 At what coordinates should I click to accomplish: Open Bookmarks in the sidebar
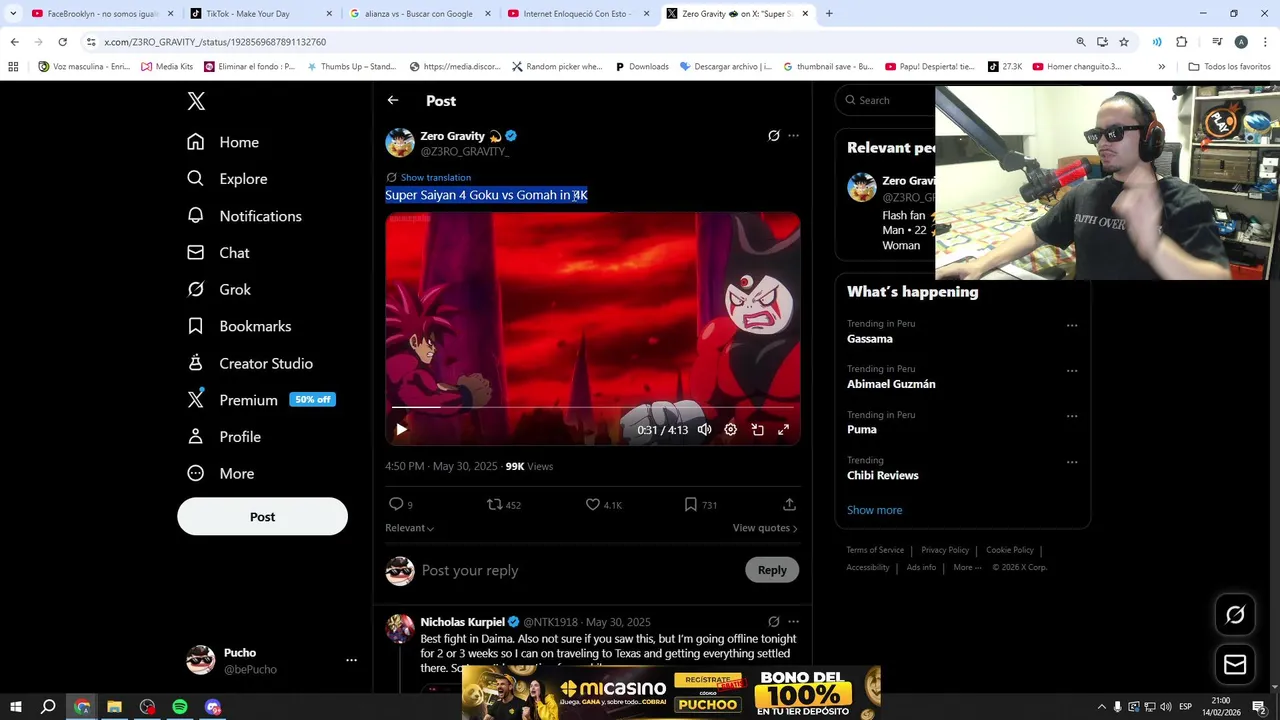[x=239, y=326]
